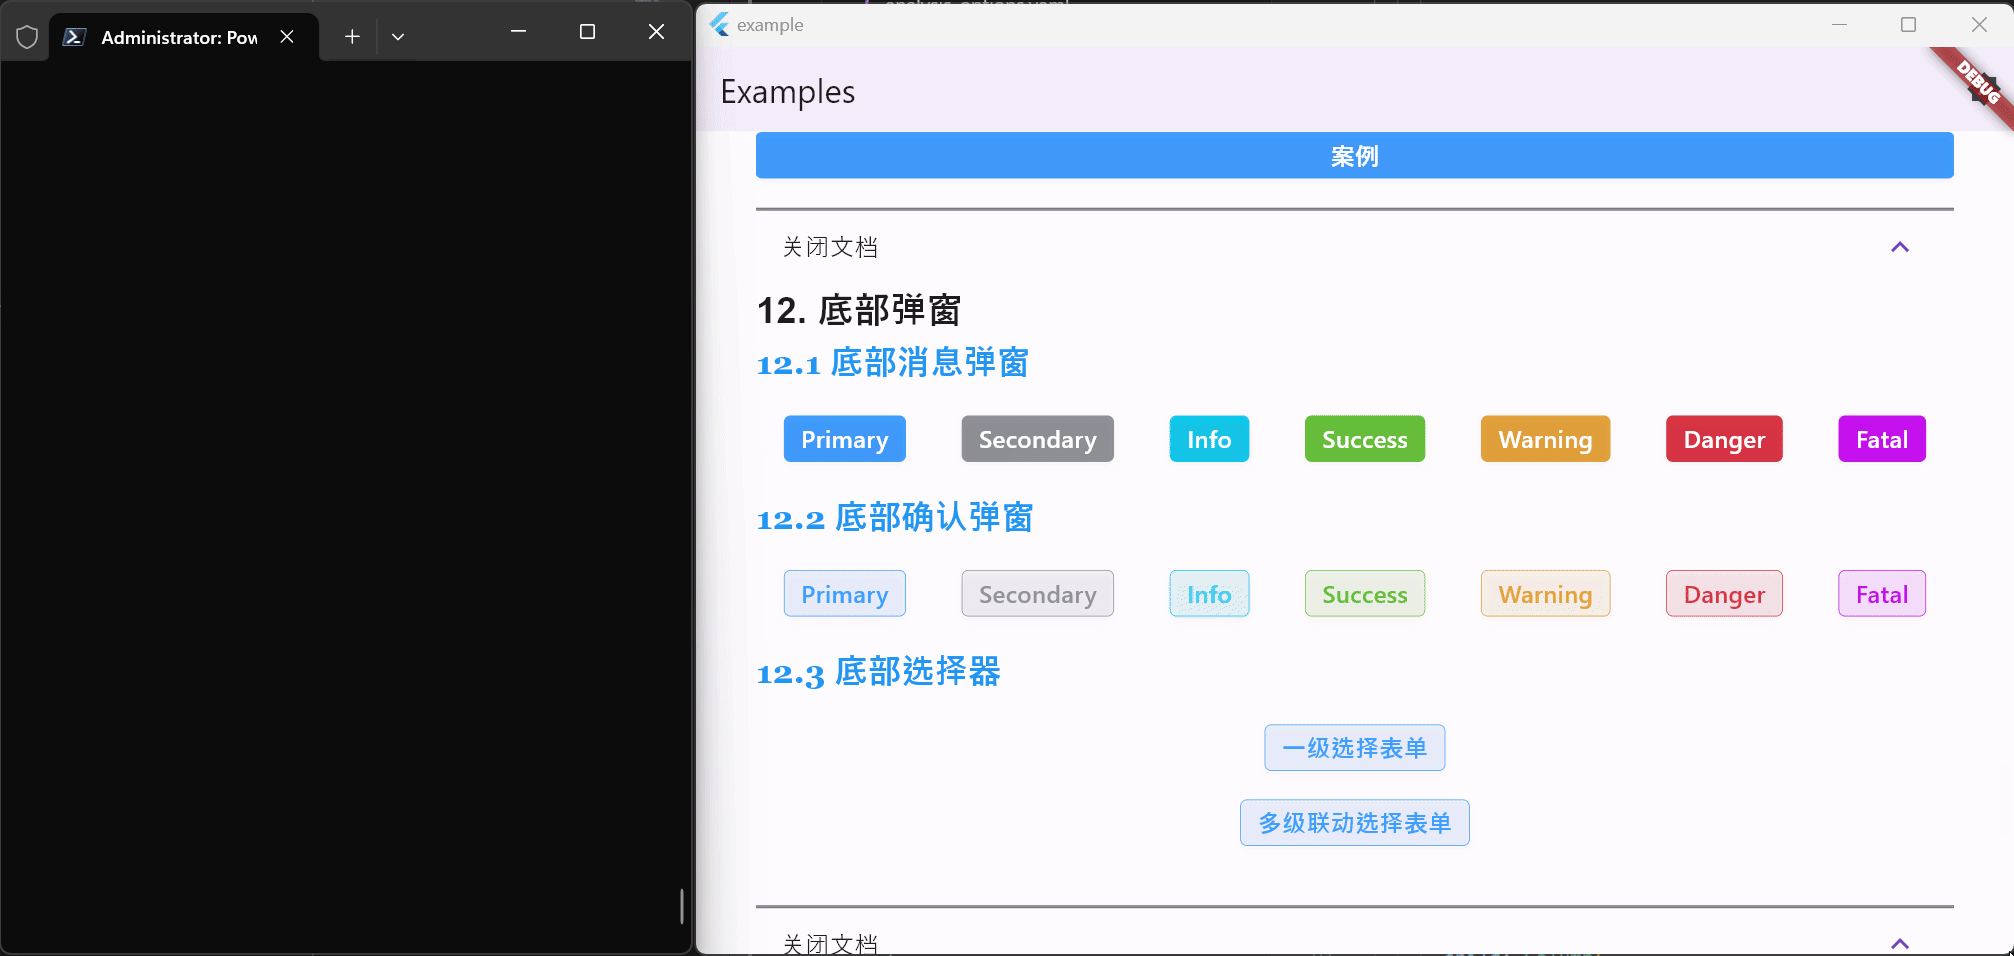Open the 一级选择表单 bottom picker
This screenshot has width=2014, height=956.
pos(1354,747)
